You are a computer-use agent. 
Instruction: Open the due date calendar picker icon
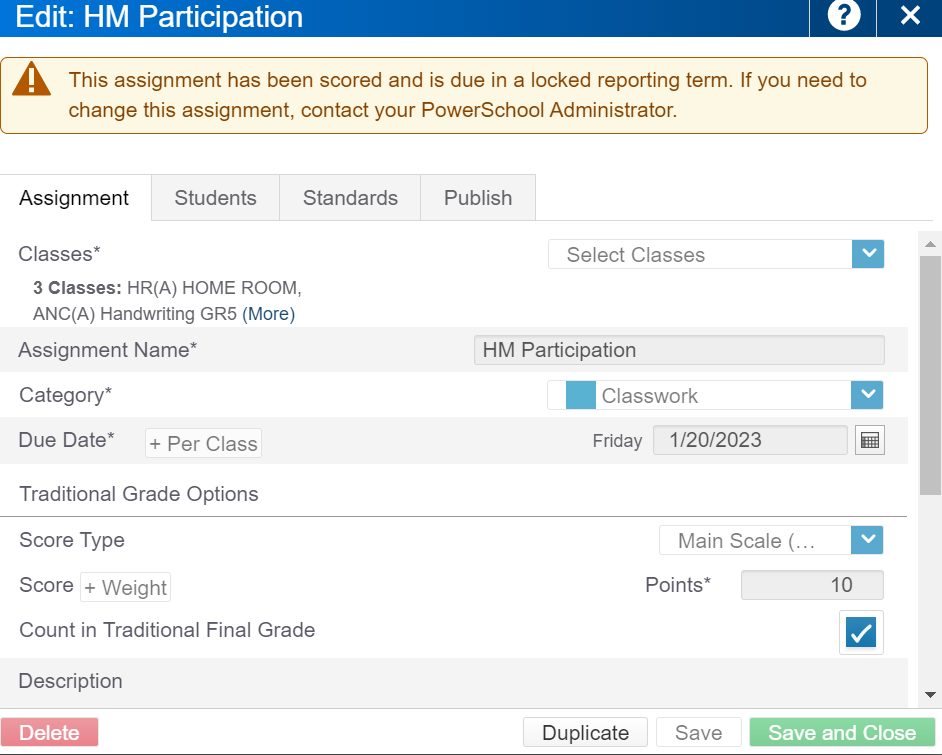pyautogui.click(x=870, y=440)
